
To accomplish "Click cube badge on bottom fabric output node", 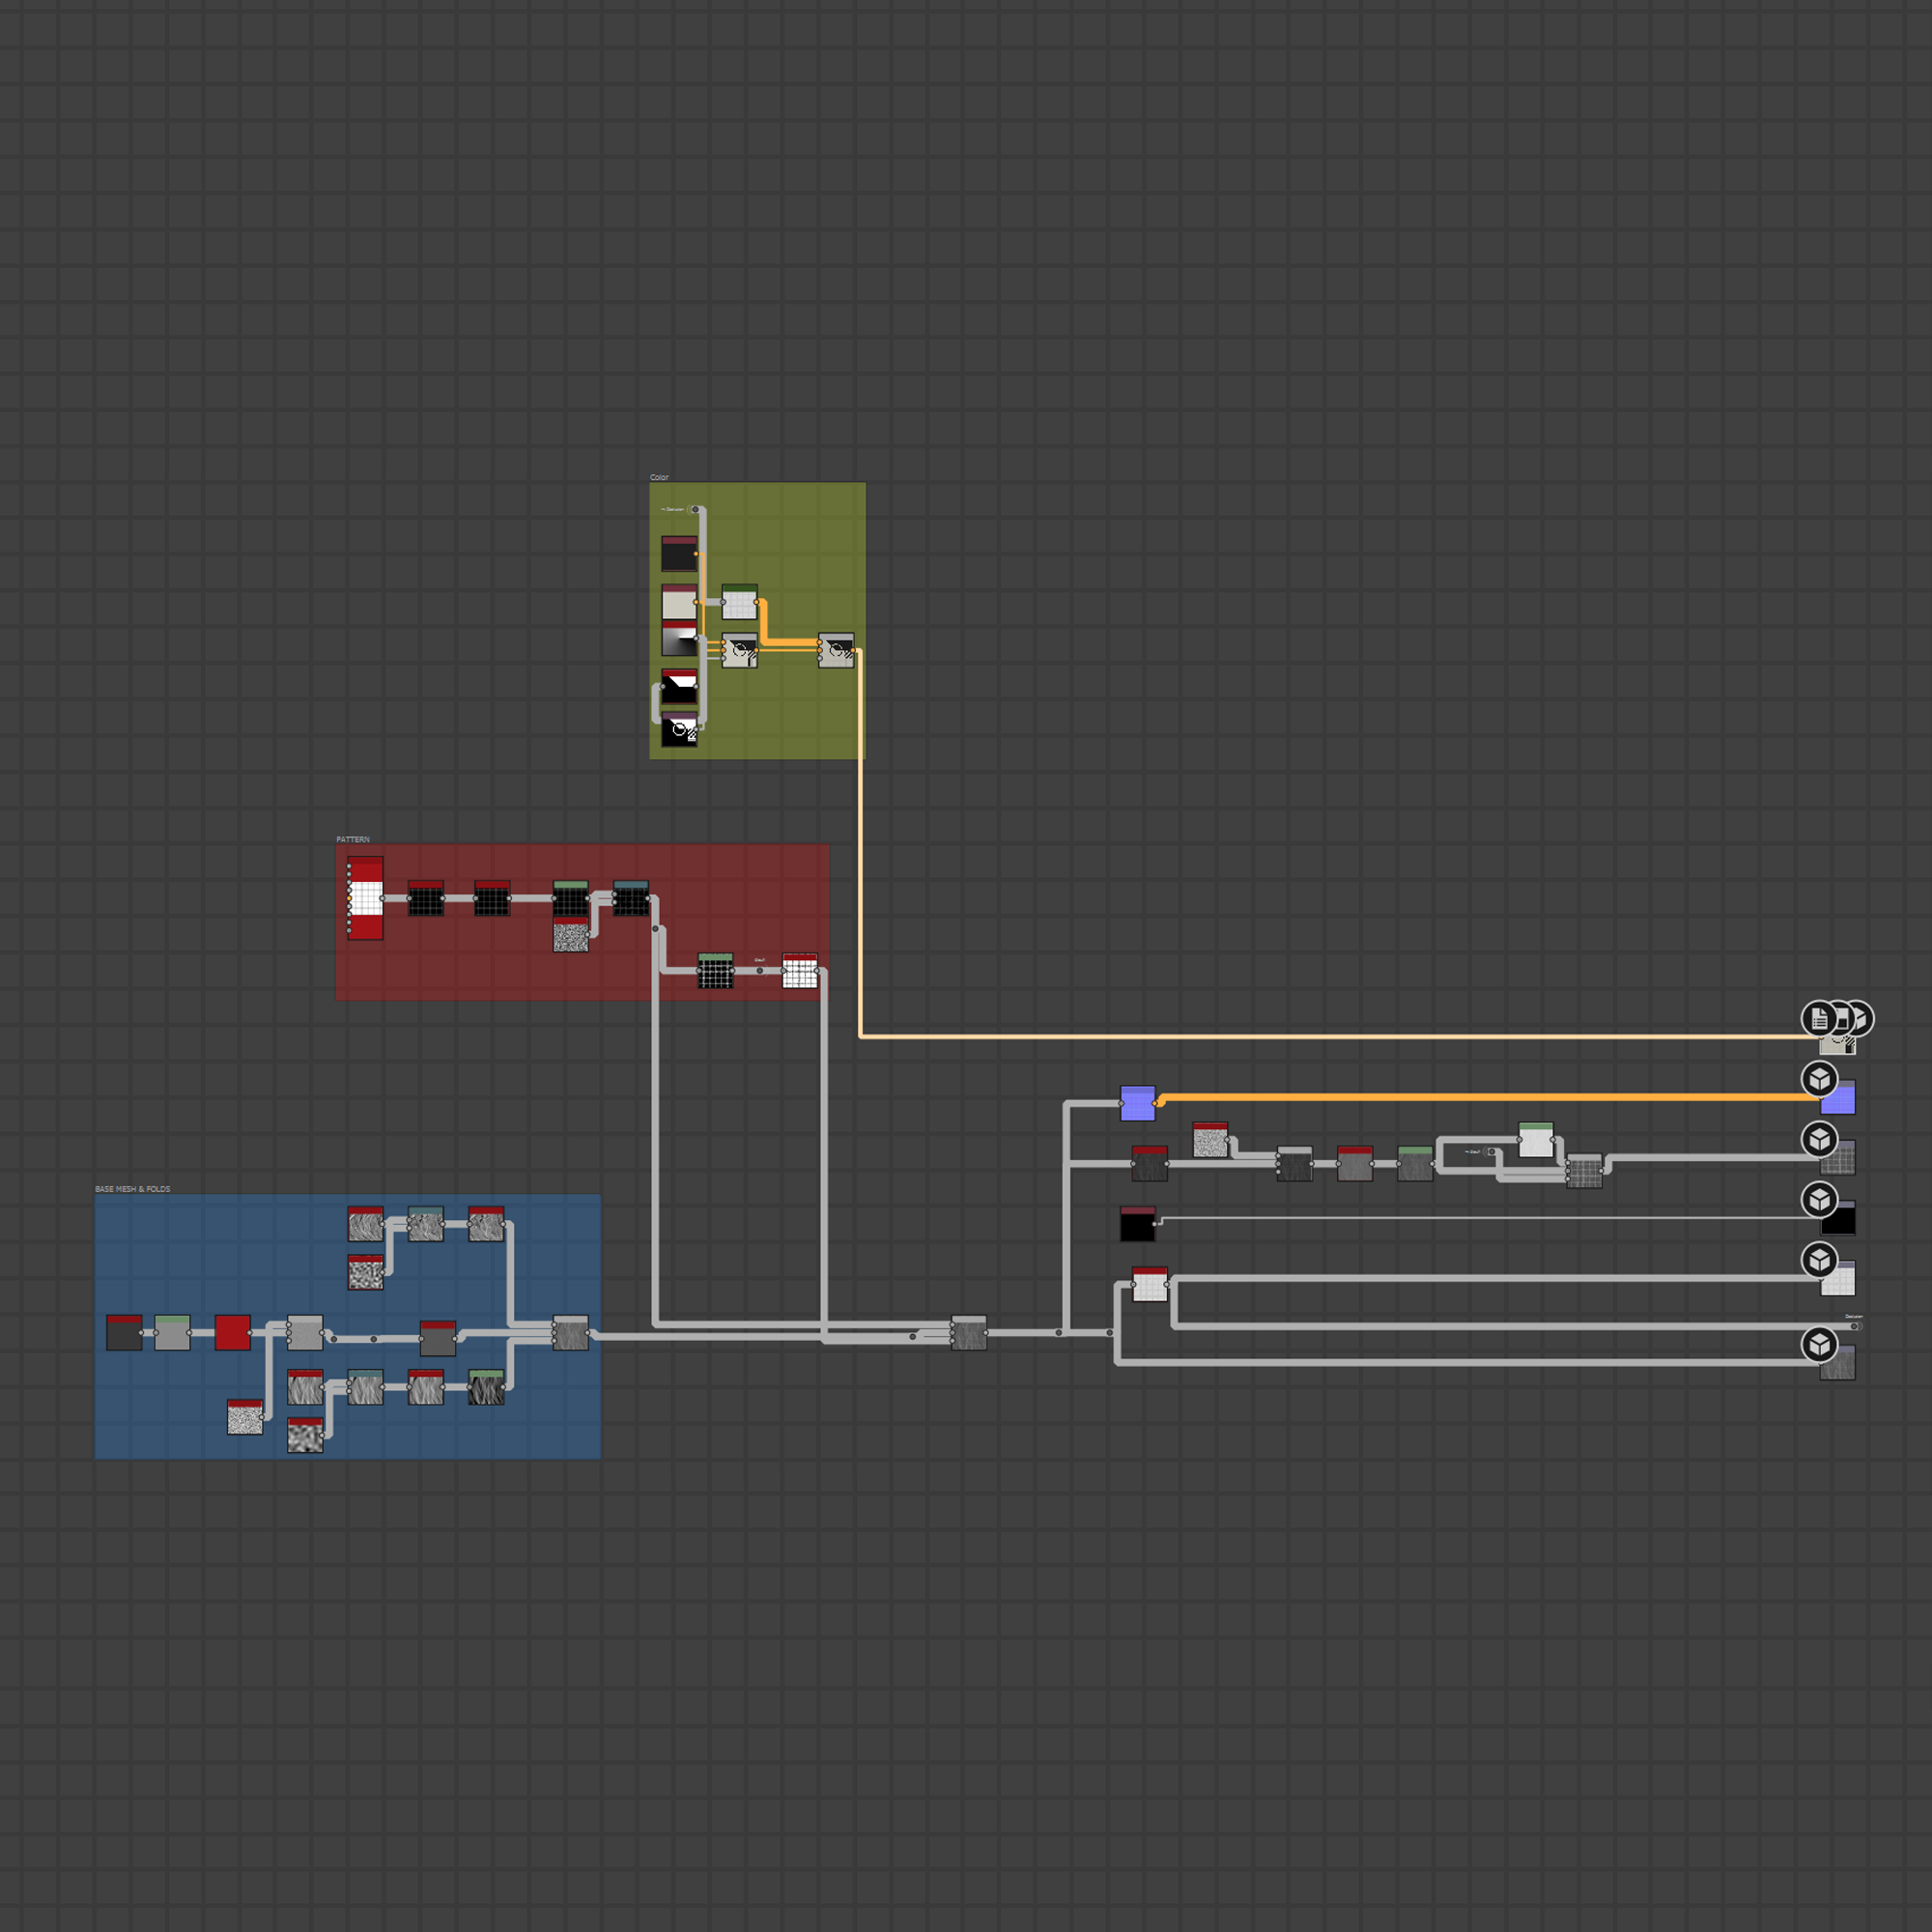I will click(1819, 1344).
